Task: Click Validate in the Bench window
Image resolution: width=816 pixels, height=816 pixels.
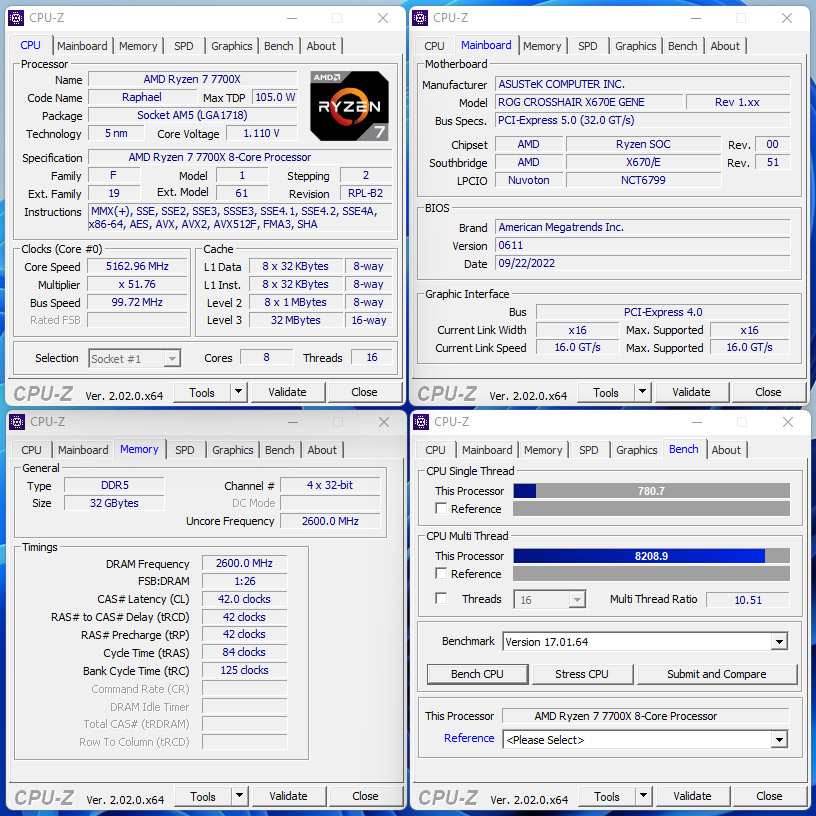Action: coord(692,796)
